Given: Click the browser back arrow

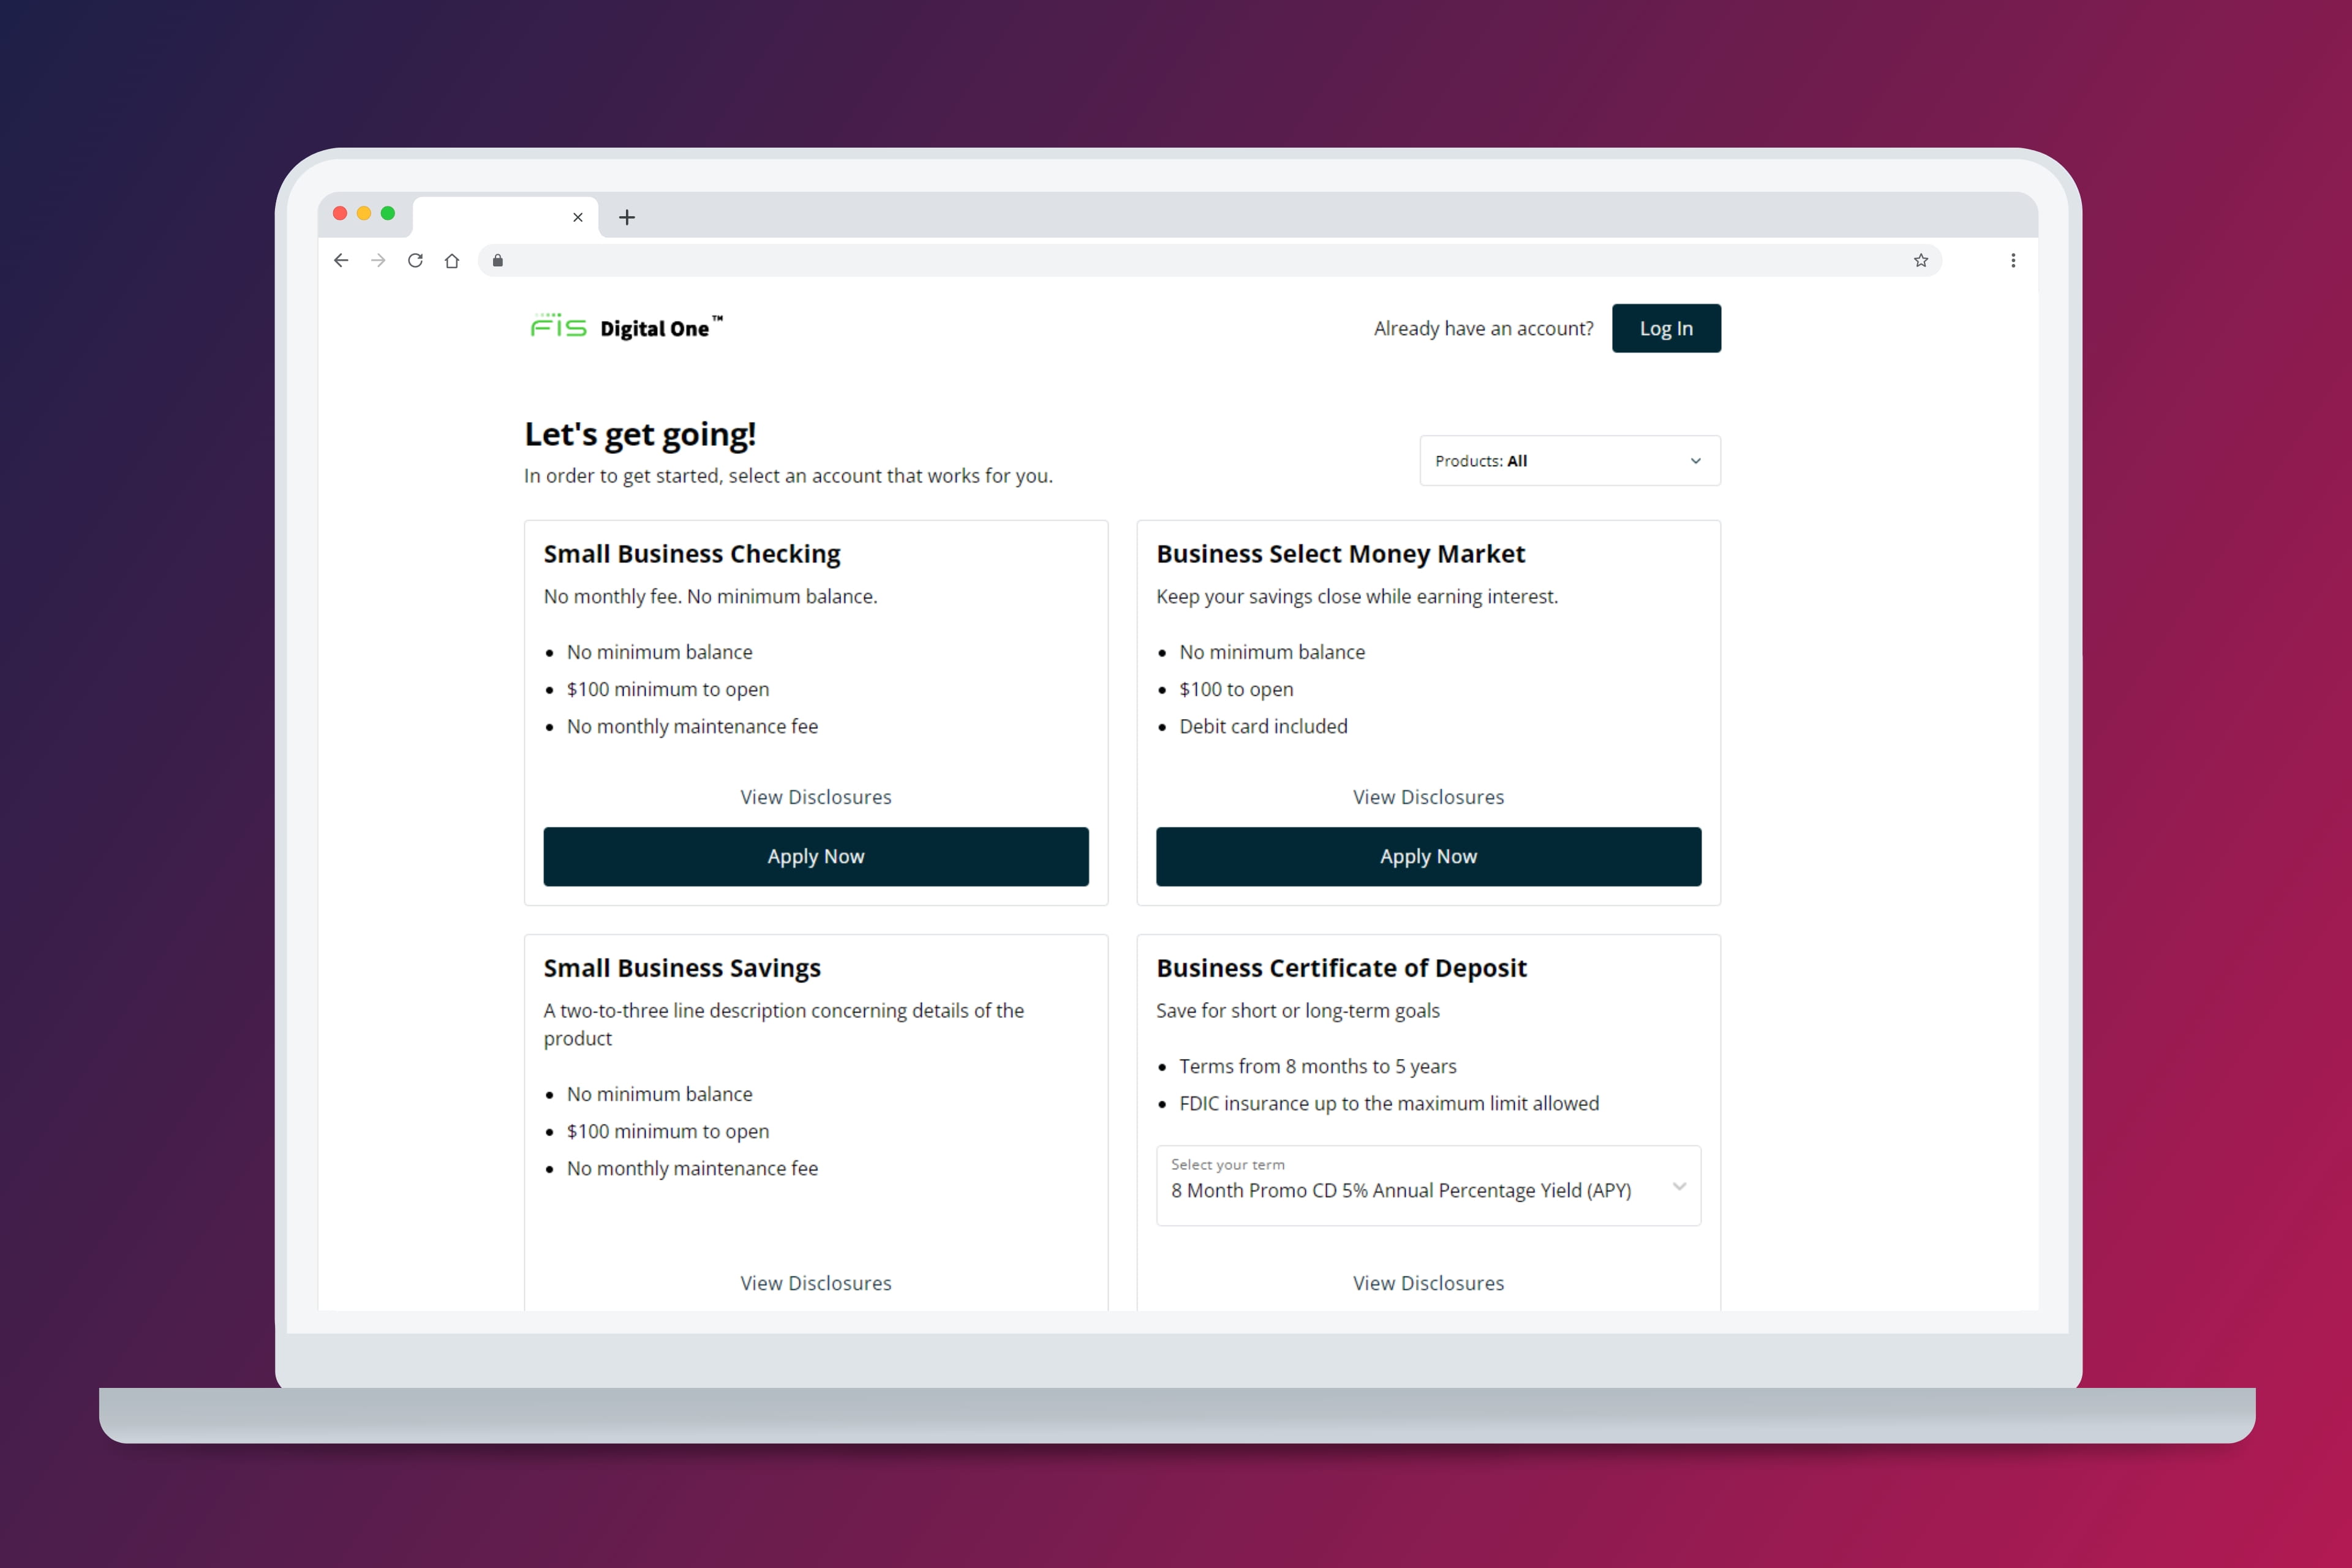Looking at the screenshot, I should [341, 260].
